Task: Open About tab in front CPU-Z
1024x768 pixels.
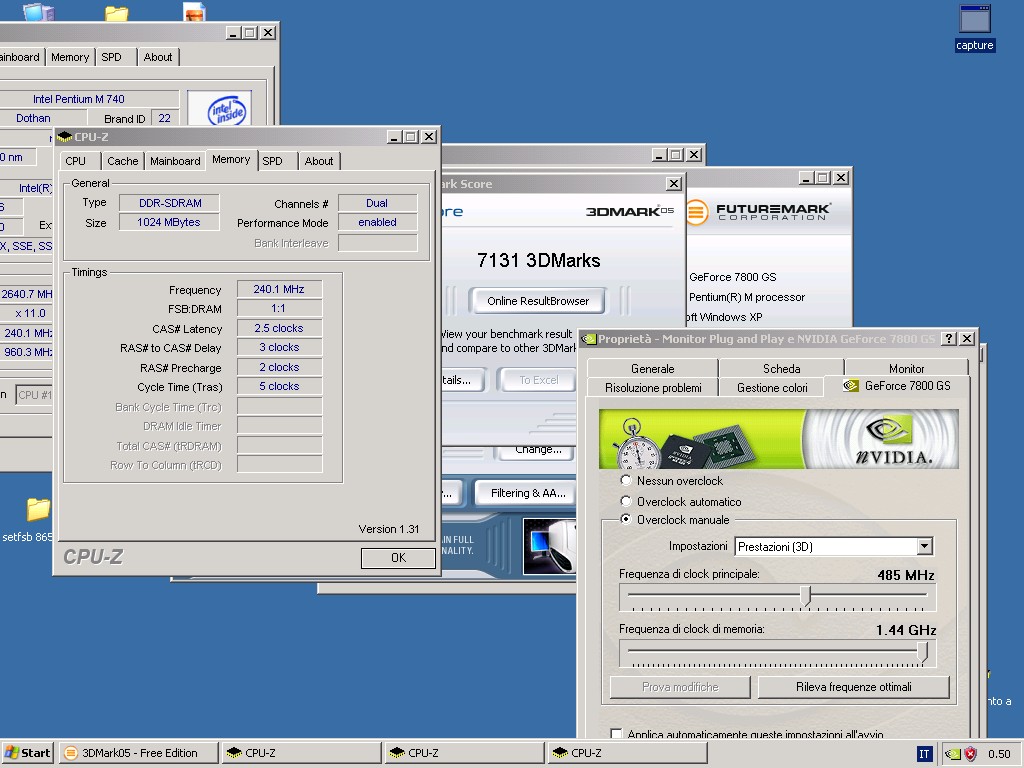Action: tap(319, 161)
